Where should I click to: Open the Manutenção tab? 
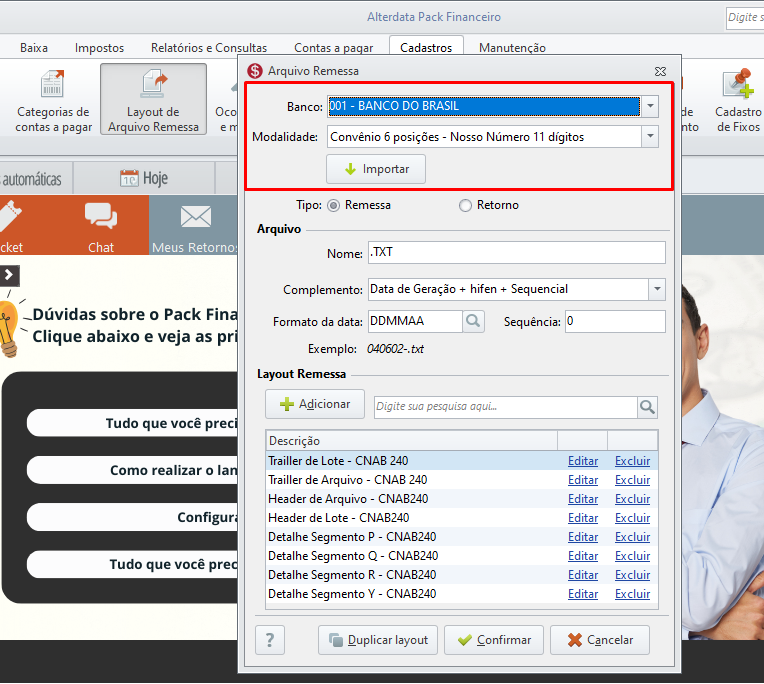coord(512,48)
